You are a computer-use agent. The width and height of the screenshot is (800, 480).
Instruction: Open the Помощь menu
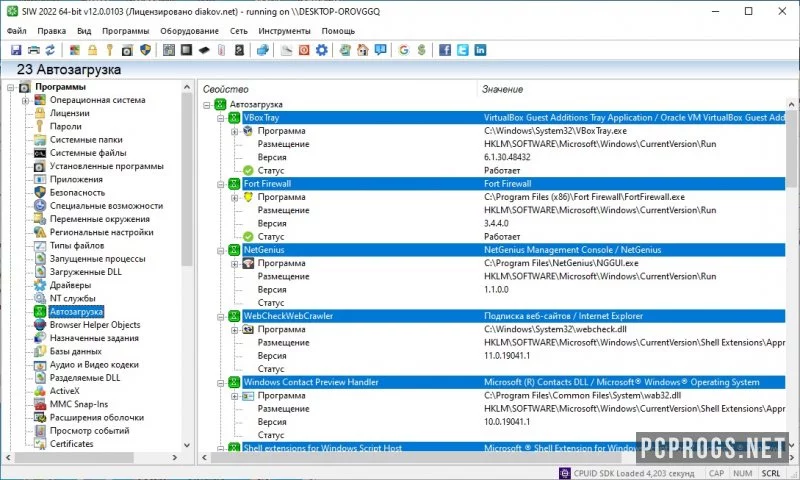point(338,31)
